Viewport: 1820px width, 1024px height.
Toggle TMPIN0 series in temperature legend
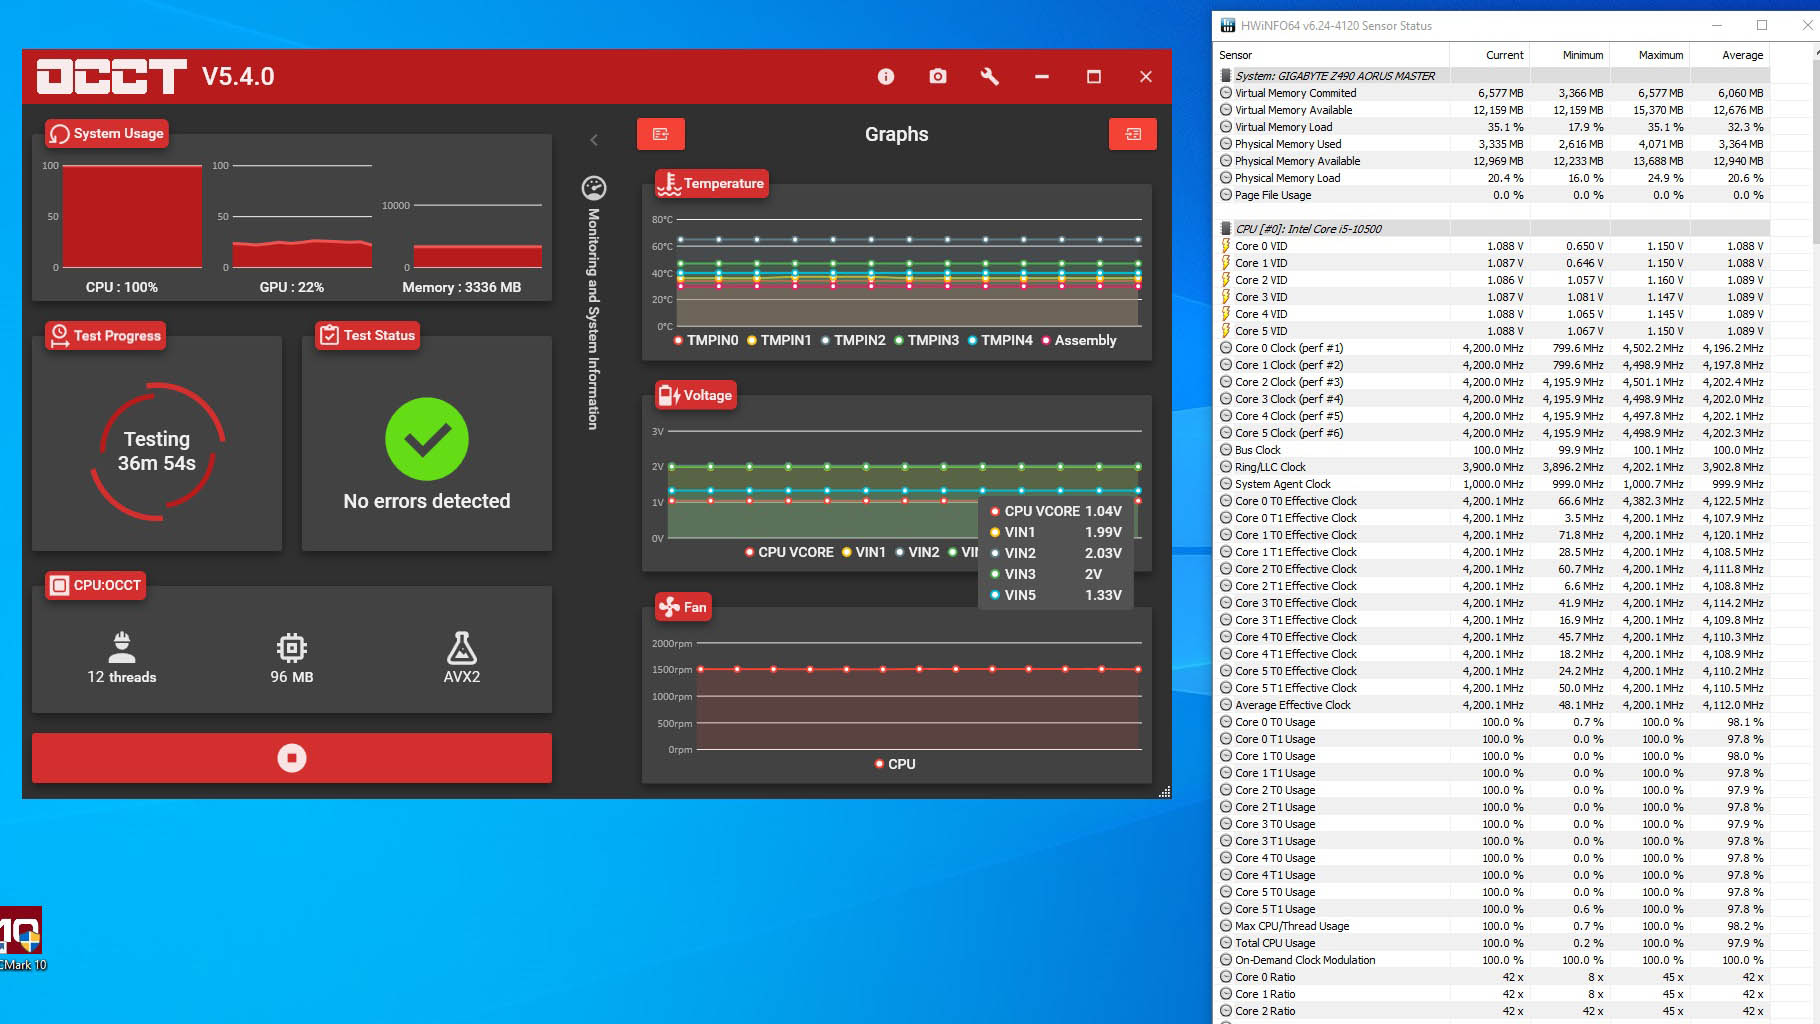[x=706, y=340]
